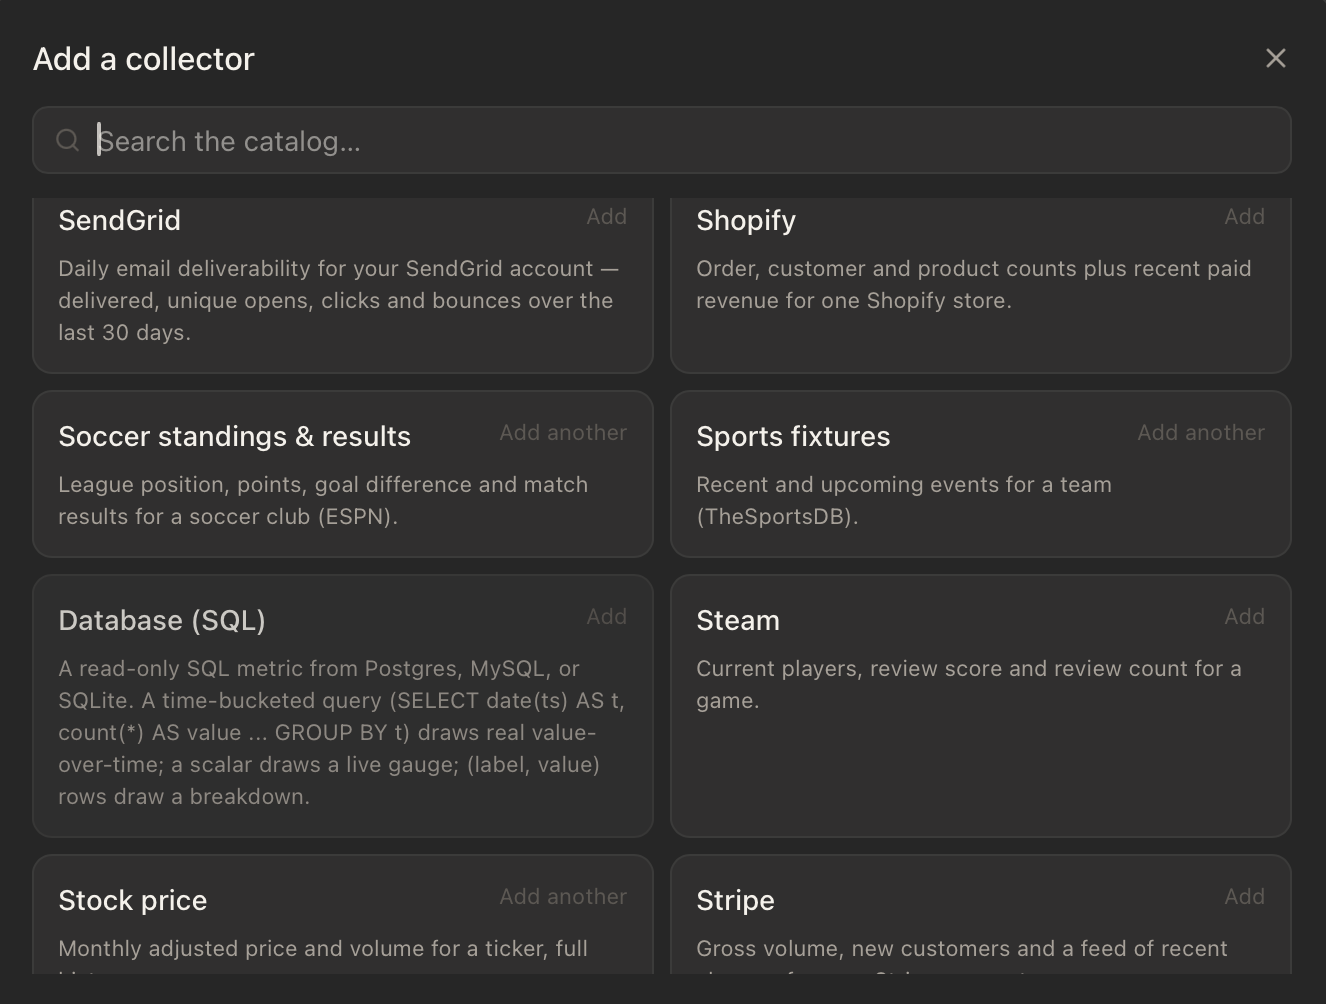Image resolution: width=1326 pixels, height=1004 pixels.
Task: Open Soccer standings & results title
Action: pos(234,437)
